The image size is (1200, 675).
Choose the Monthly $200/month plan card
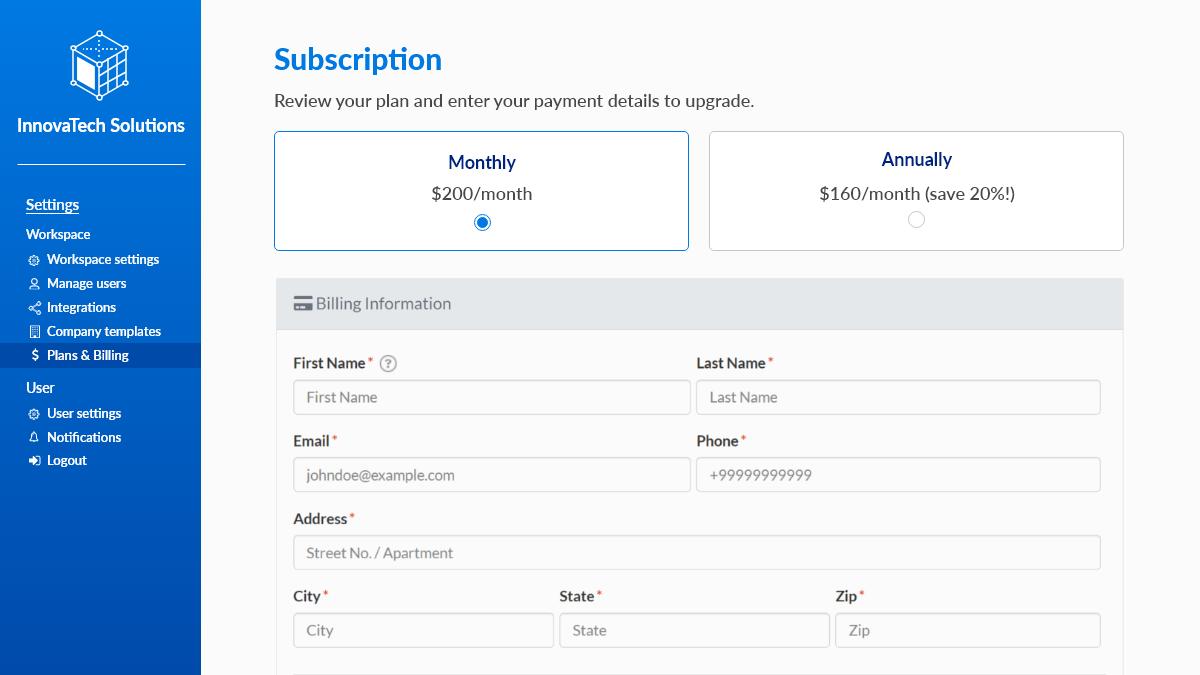pos(481,190)
